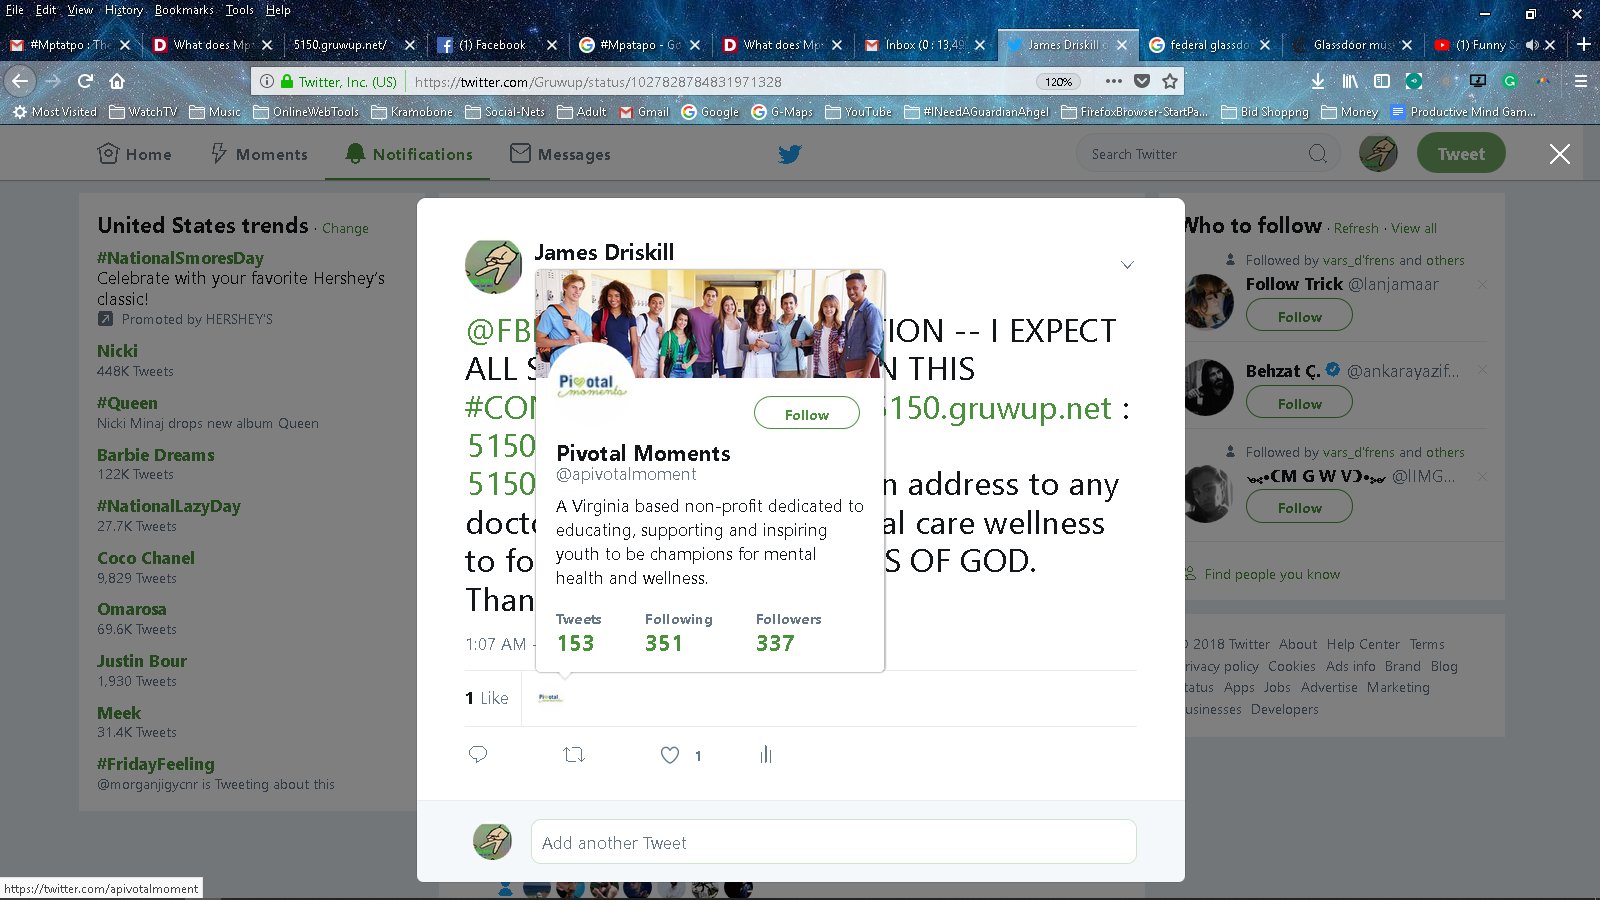Screen dimensions: 1600x900
Task: Open the History menu
Action: tap(124, 10)
